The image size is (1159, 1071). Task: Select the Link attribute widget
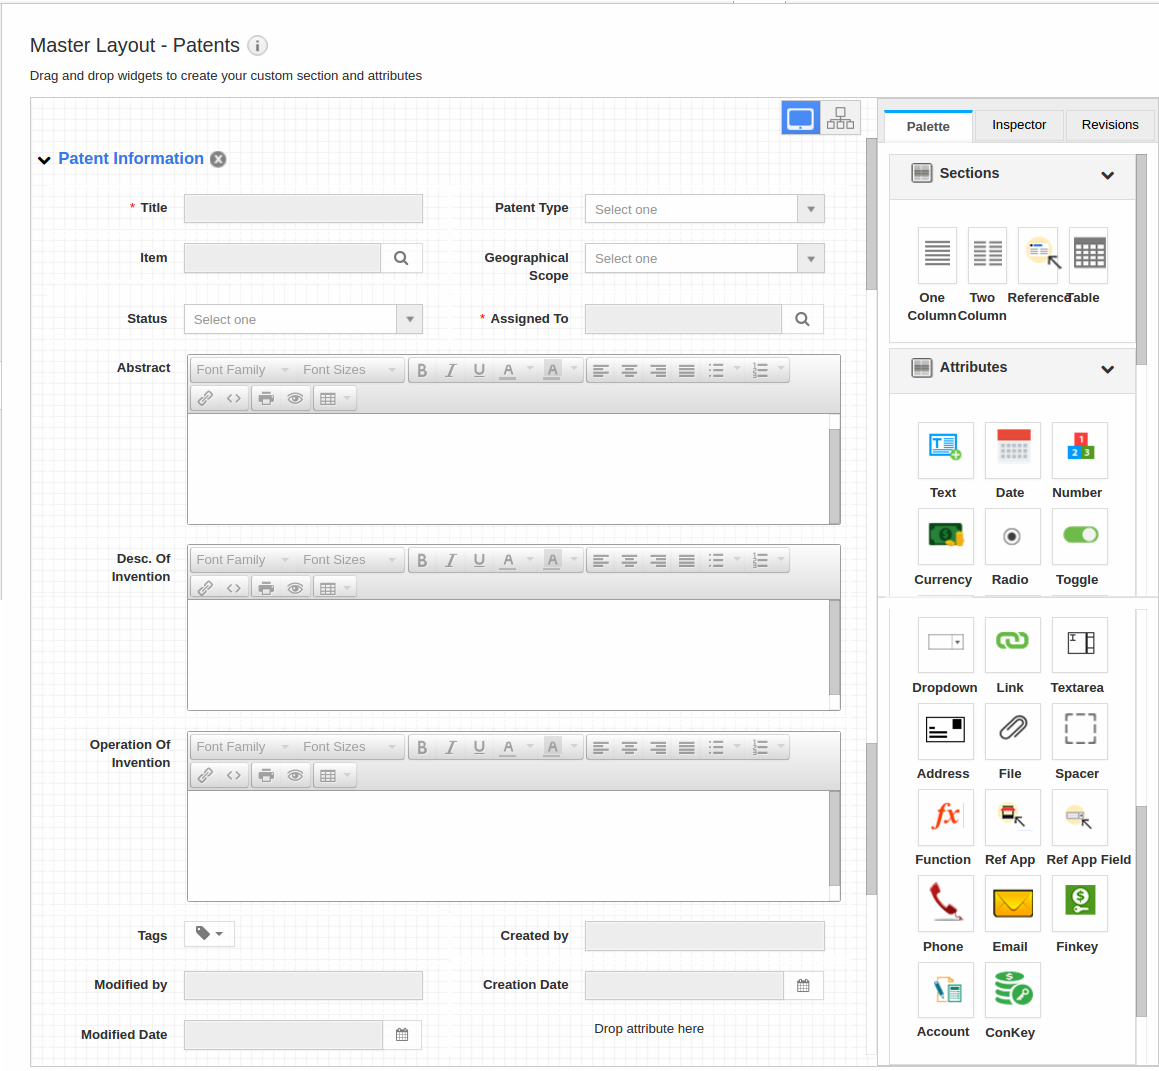1012,645
